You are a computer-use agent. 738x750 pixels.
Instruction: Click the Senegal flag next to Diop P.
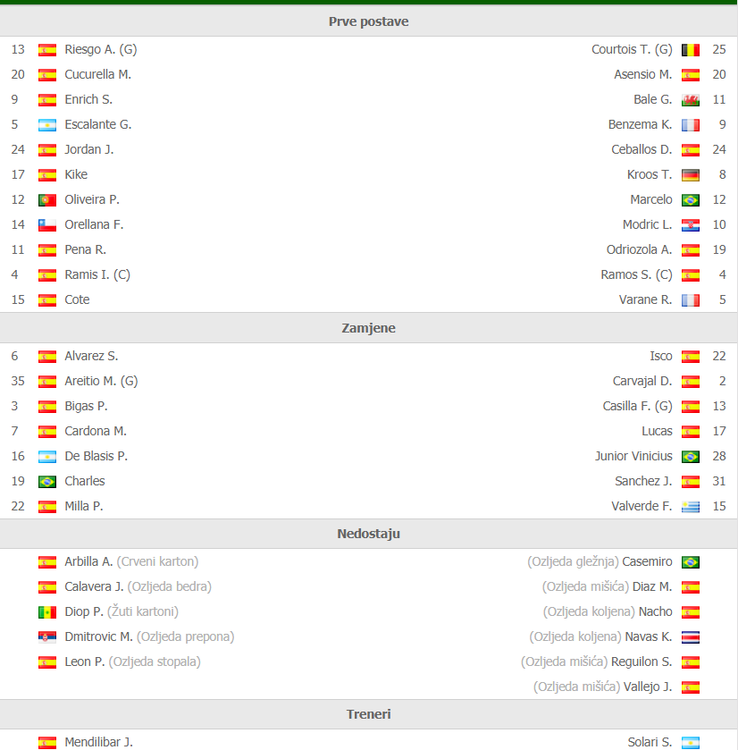[x=47, y=611]
